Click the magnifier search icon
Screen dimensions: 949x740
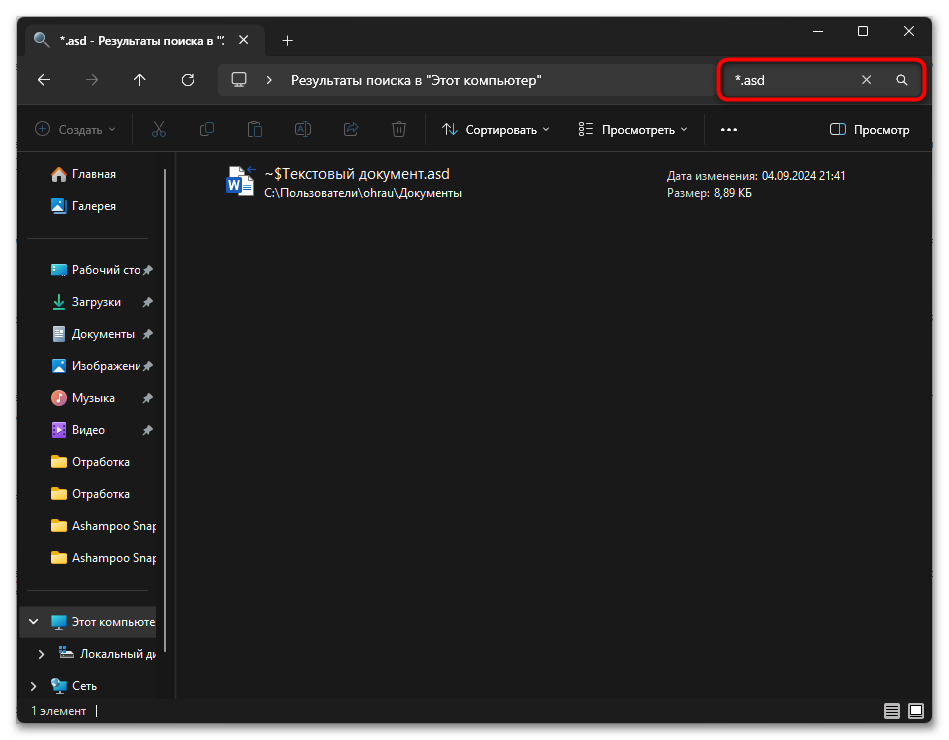(x=901, y=80)
